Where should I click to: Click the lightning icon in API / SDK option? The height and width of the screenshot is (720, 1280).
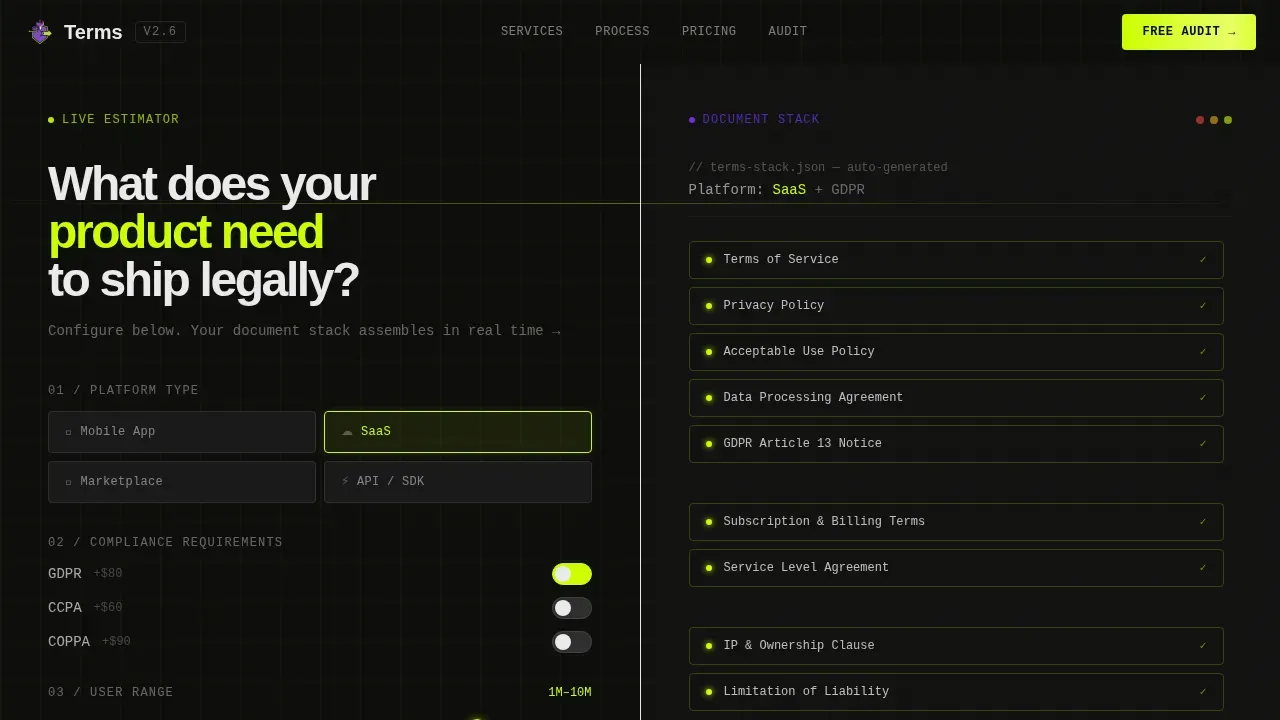click(345, 481)
